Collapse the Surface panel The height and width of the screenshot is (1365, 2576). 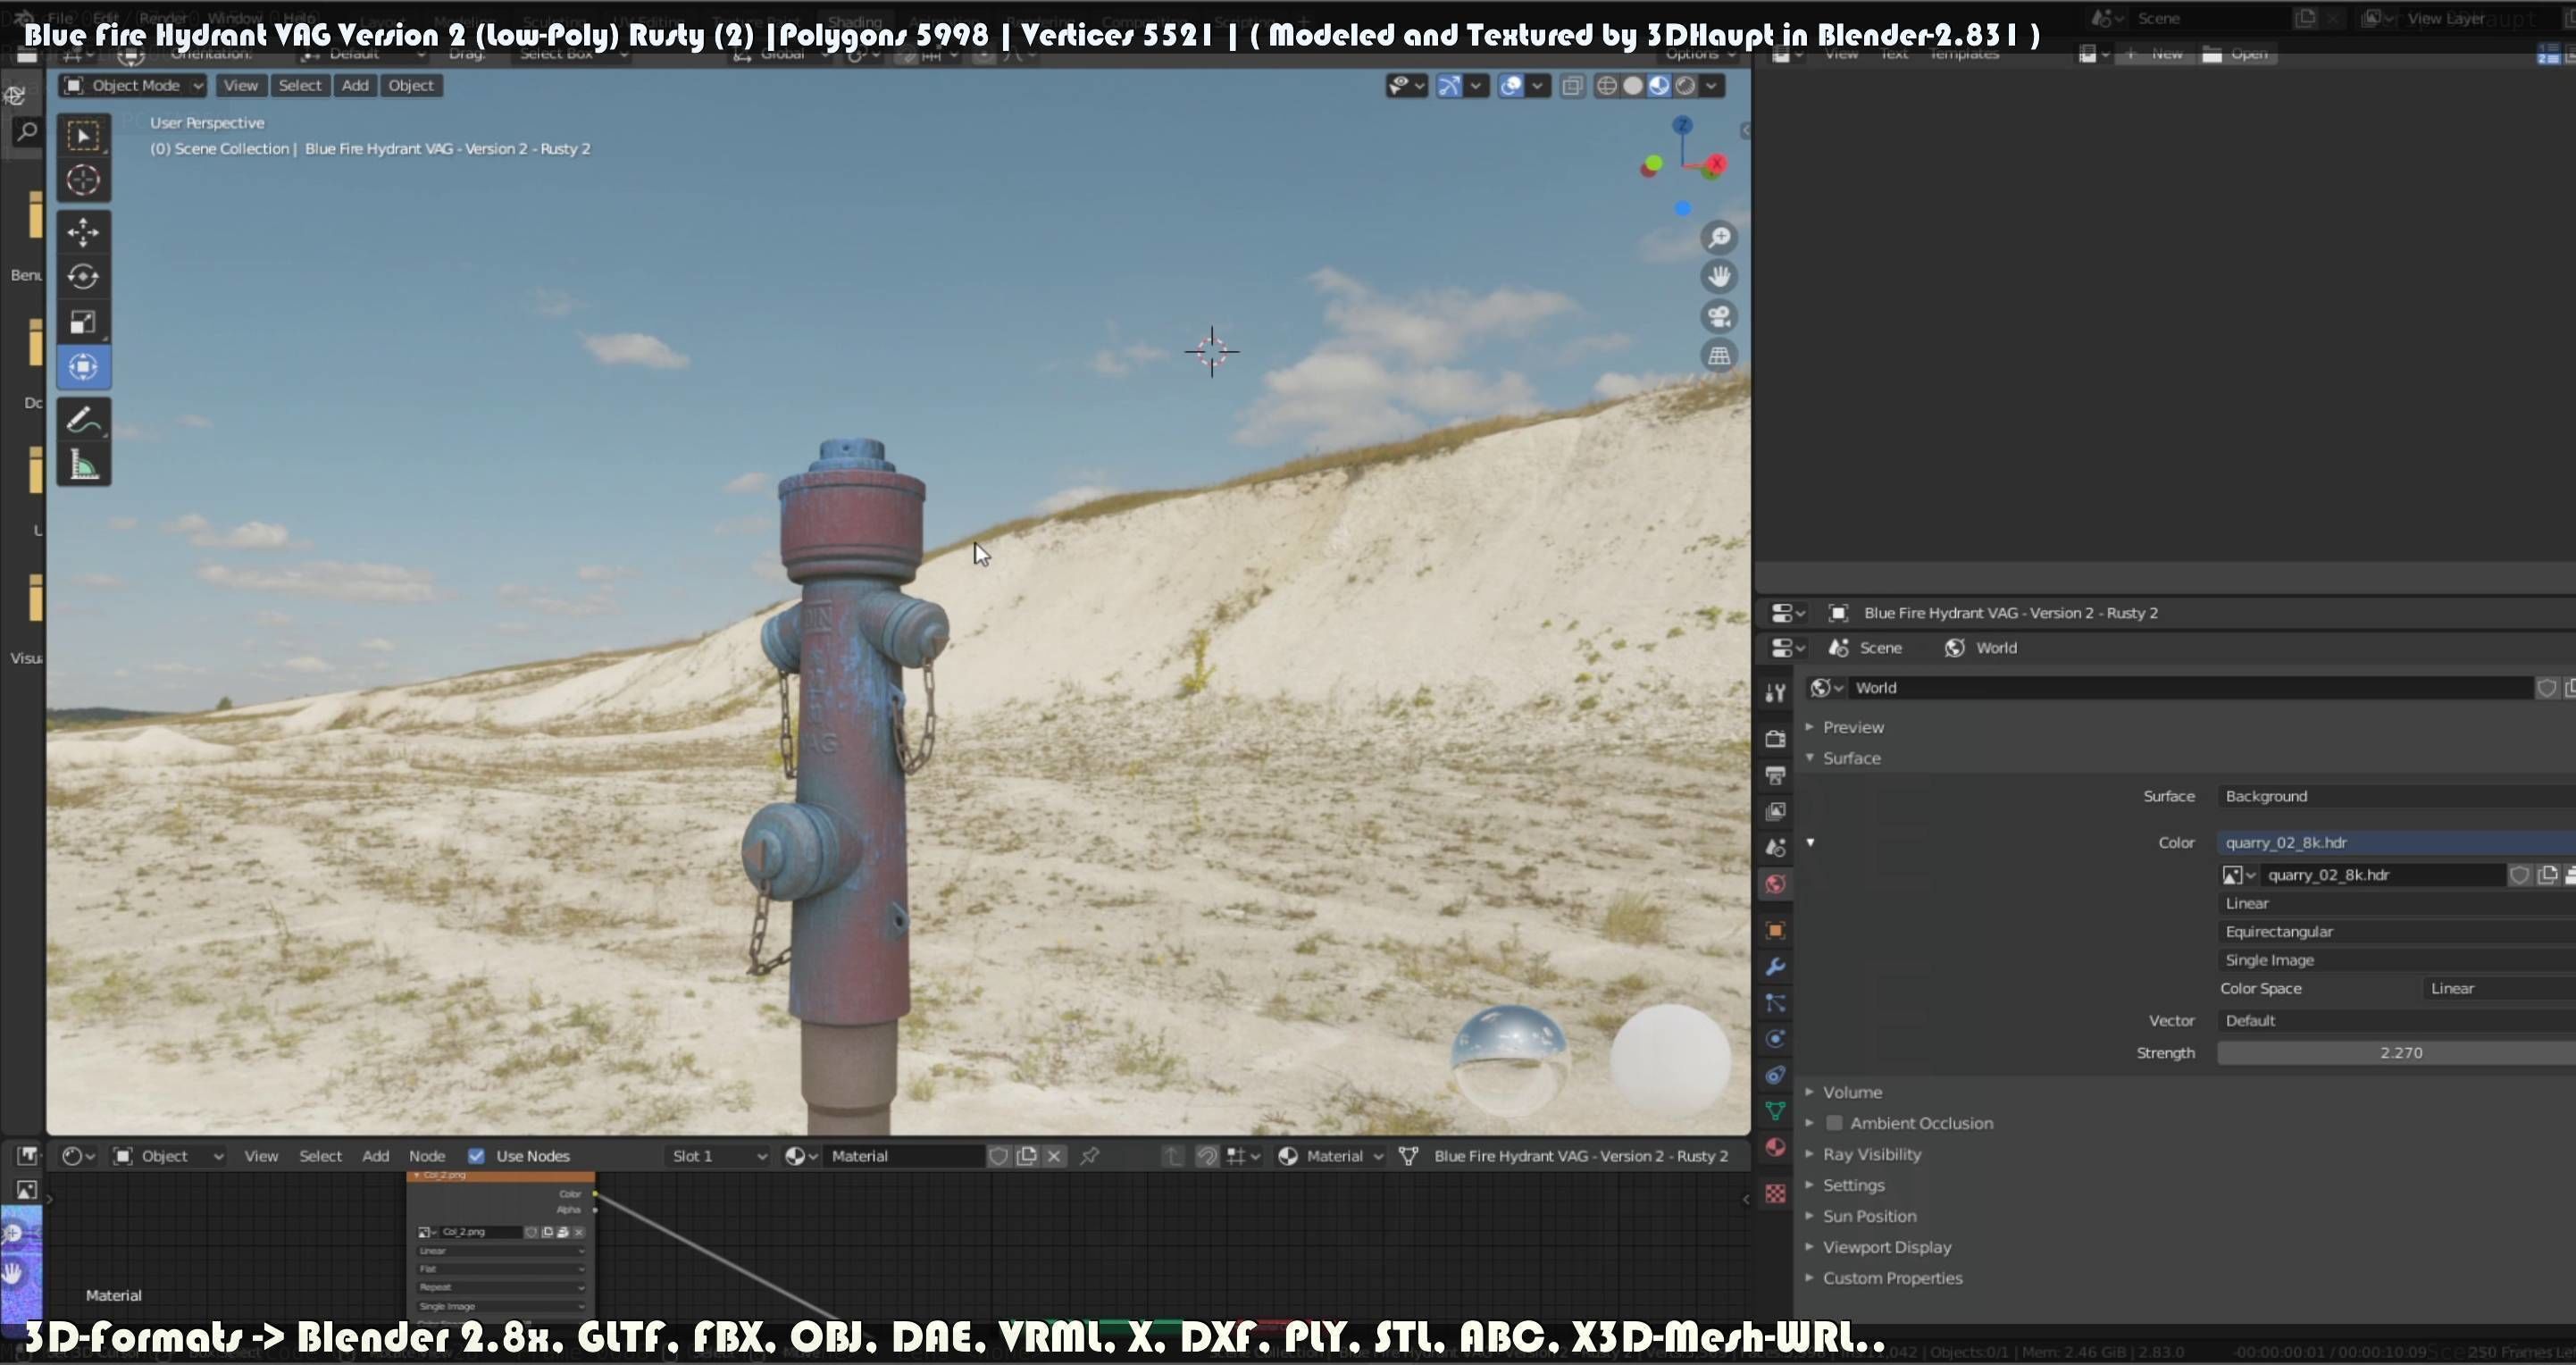[x=1850, y=758]
